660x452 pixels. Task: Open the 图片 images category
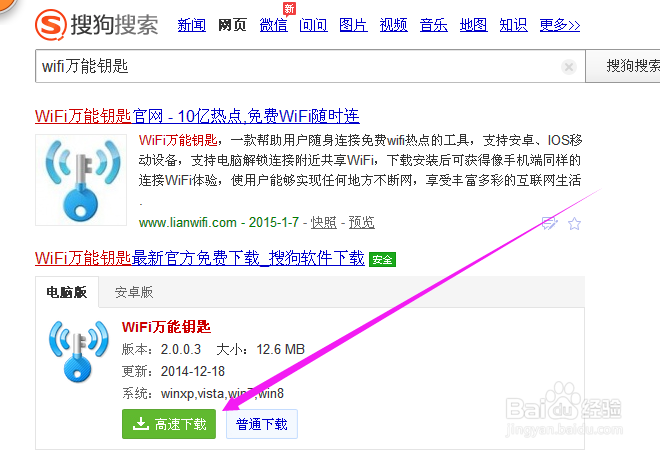[x=353, y=25]
